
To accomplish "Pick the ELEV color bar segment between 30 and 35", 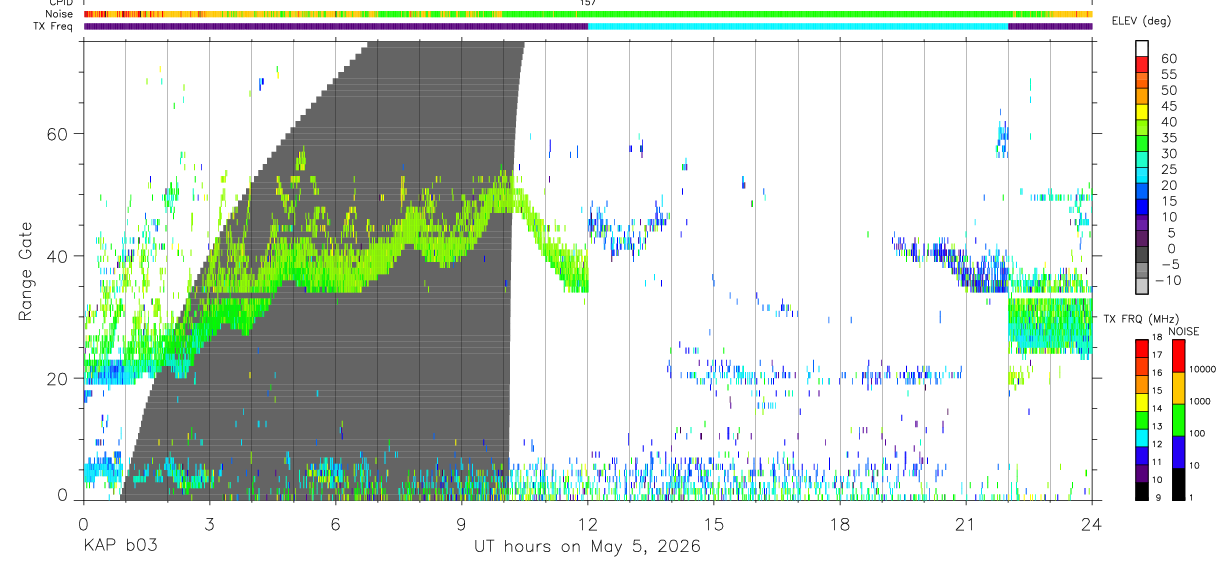I will [1143, 145].
